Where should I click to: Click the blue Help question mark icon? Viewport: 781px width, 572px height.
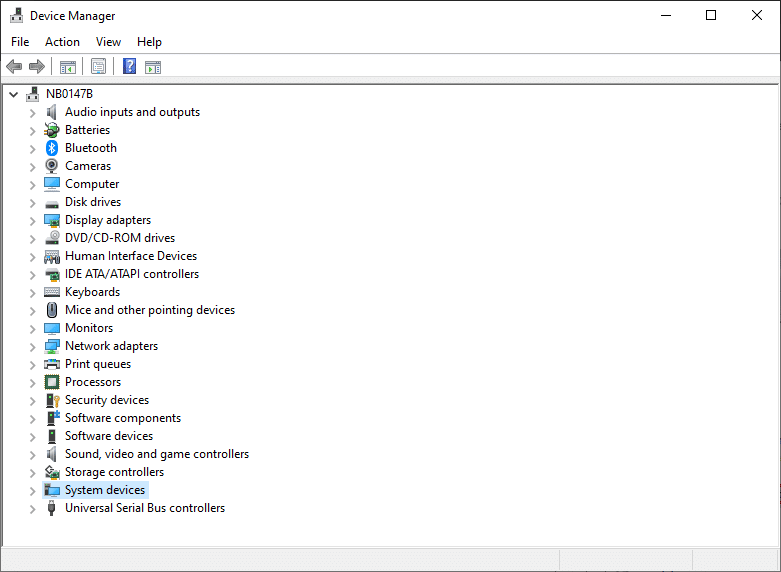[129, 67]
